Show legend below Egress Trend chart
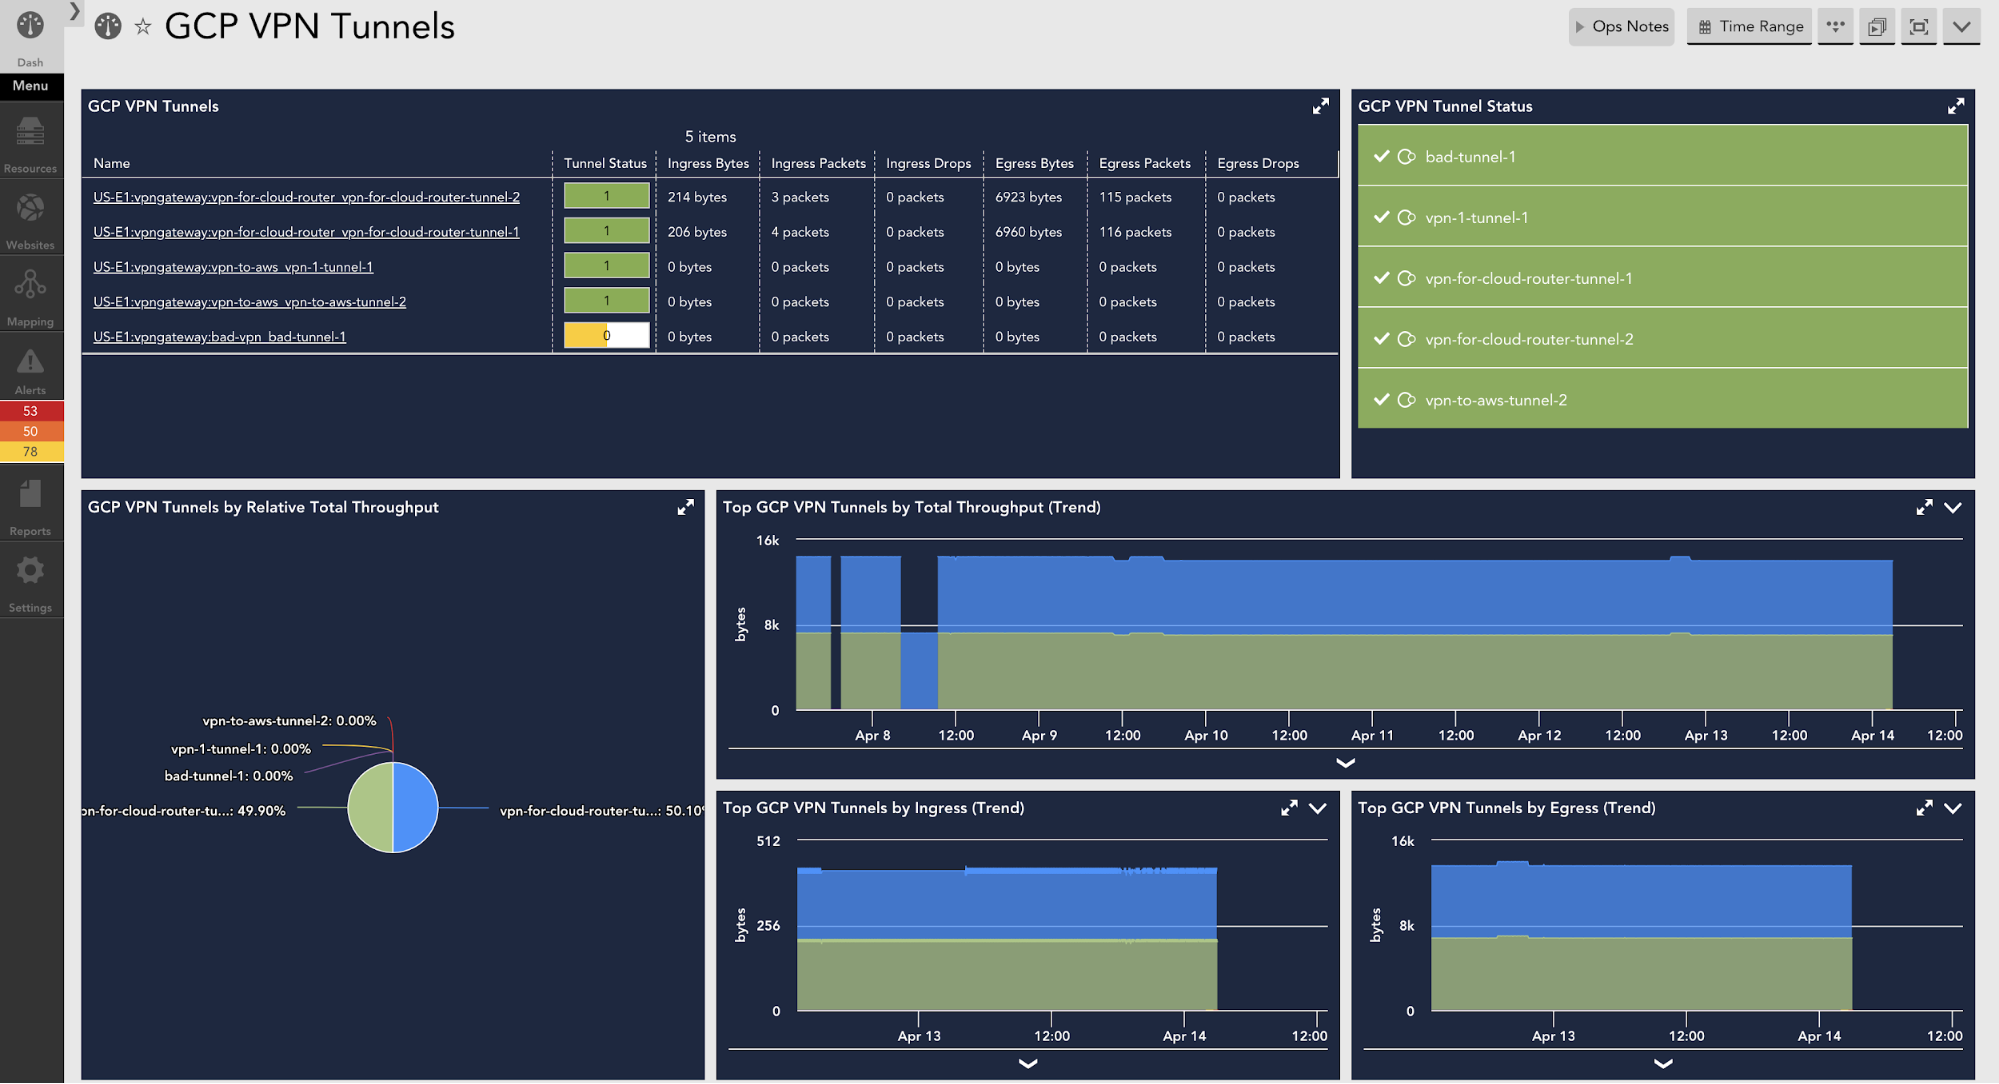The image size is (1999, 1084). (x=1663, y=1063)
